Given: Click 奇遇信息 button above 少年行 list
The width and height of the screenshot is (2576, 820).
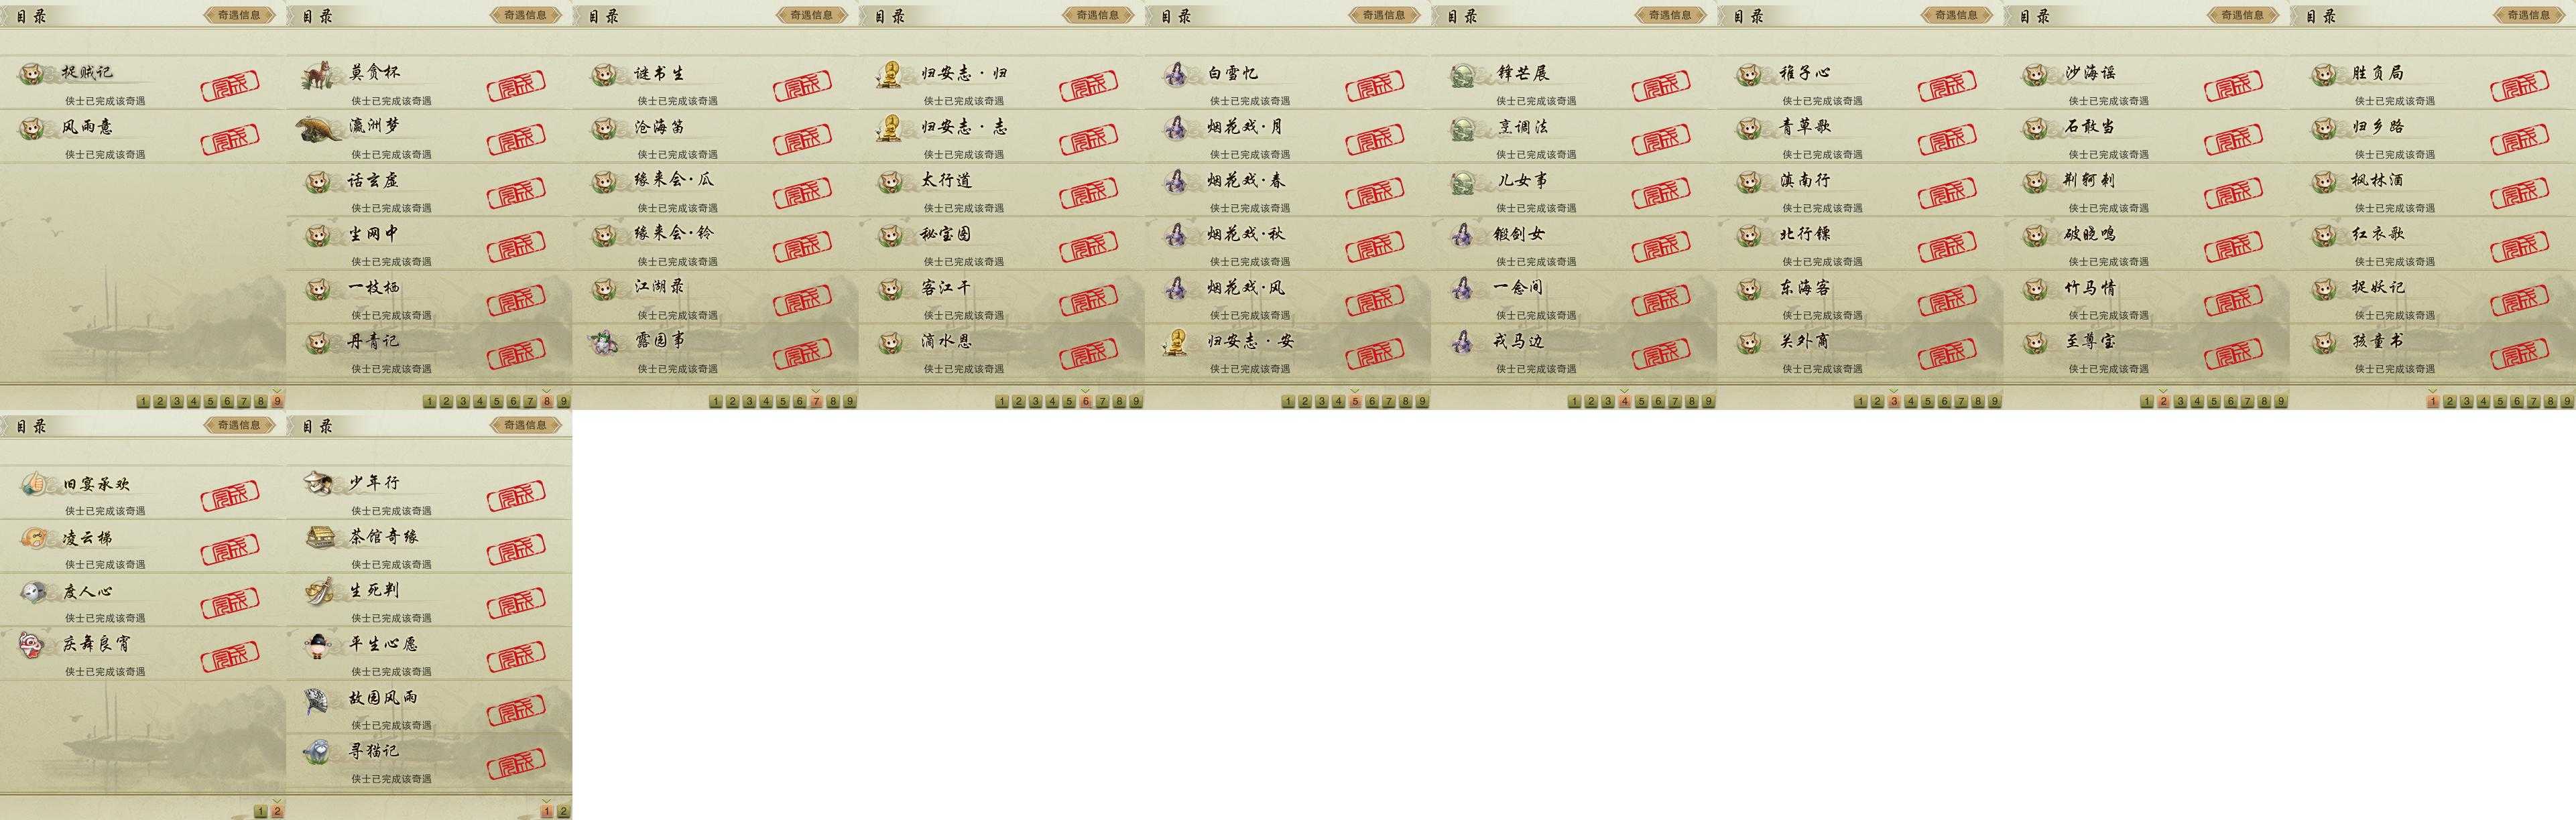Looking at the screenshot, I should 525,425.
